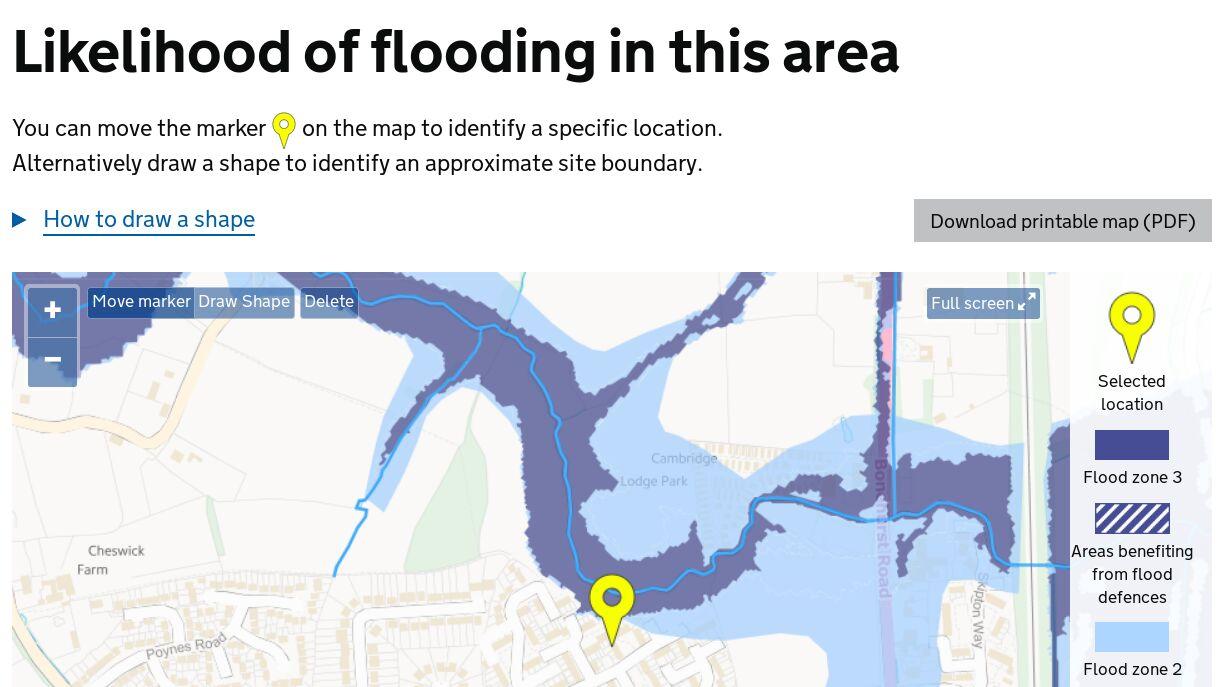Zoom in with the map plus button

pos(53,311)
